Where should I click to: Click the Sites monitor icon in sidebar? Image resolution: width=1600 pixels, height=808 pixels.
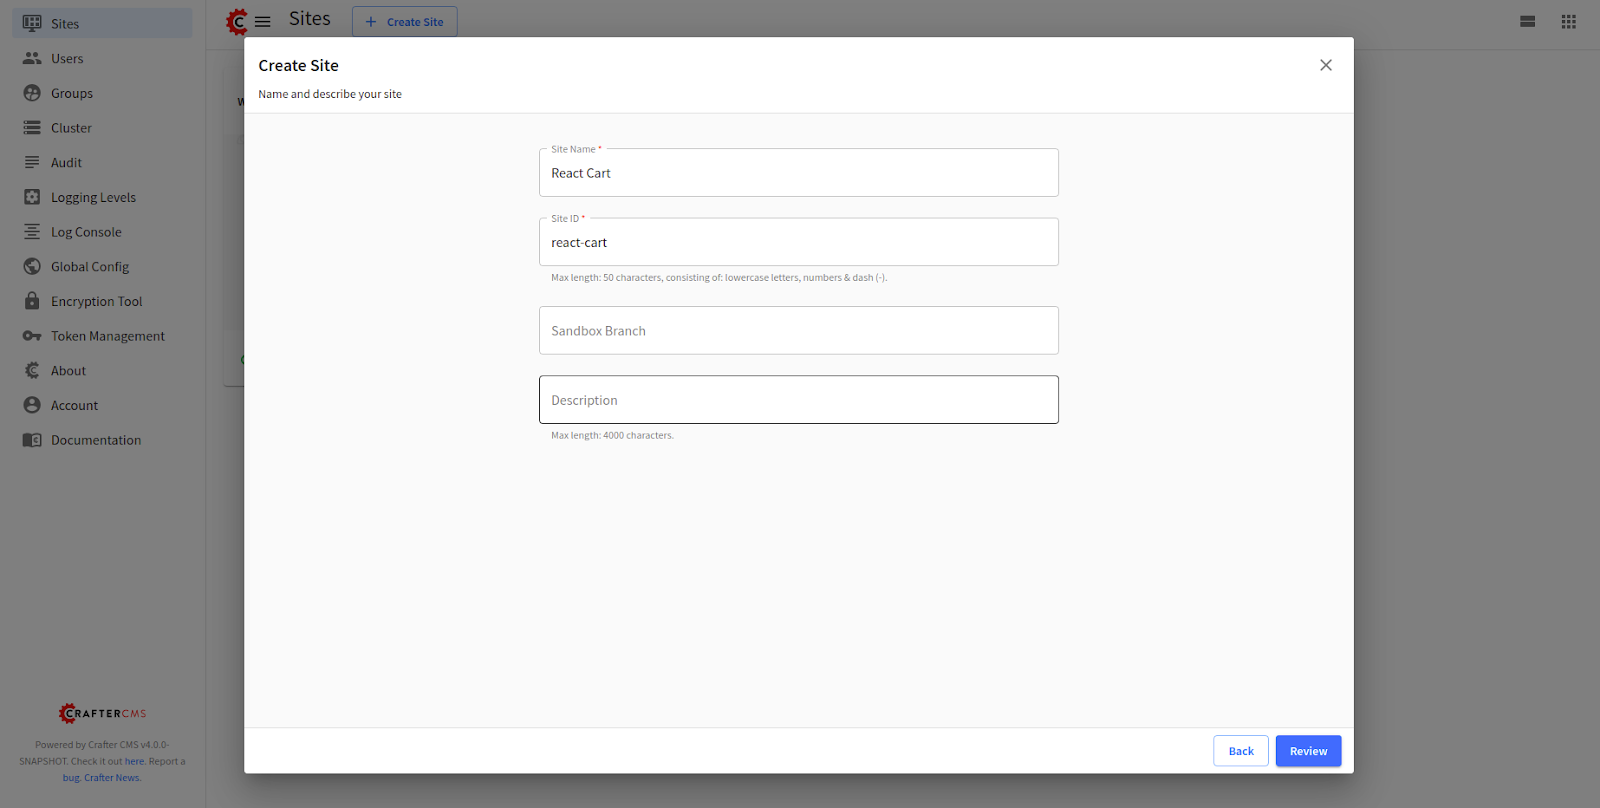[32, 24]
